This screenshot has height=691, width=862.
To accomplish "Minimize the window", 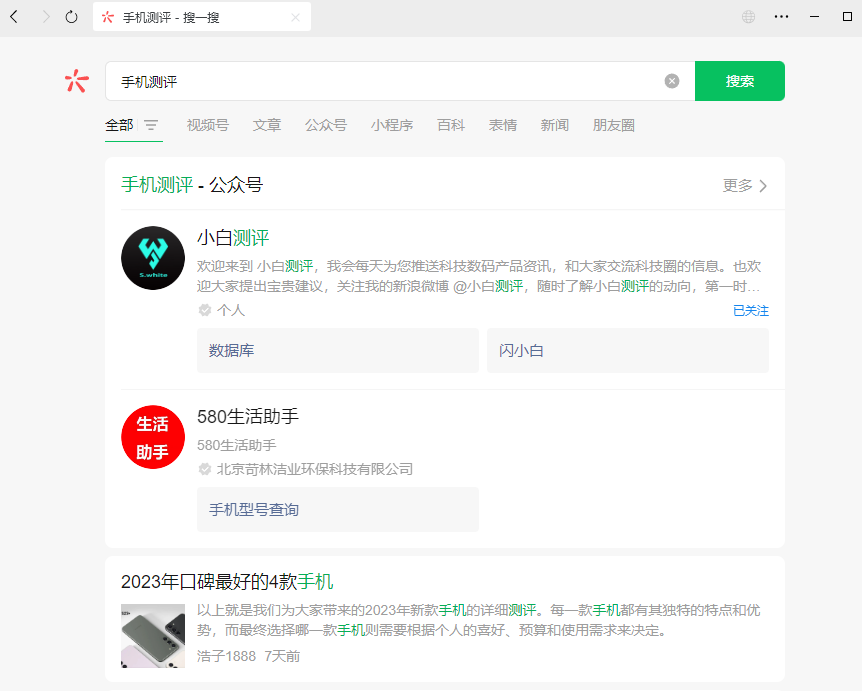I will (815, 17).
